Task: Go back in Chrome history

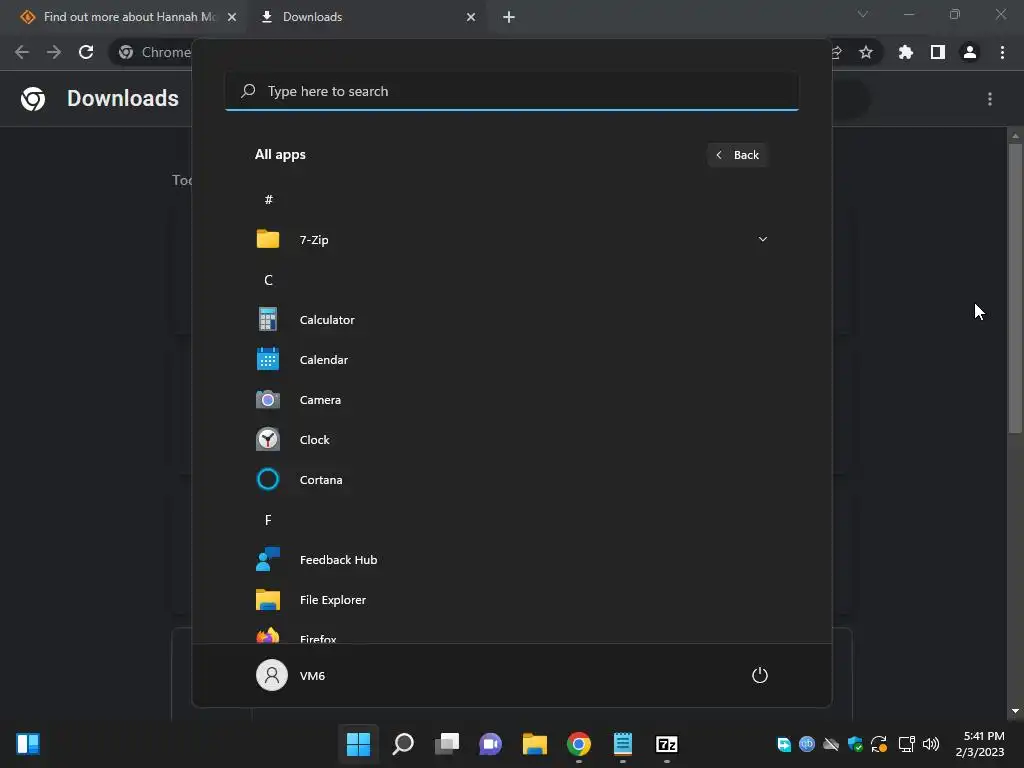Action: click(22, 52)
